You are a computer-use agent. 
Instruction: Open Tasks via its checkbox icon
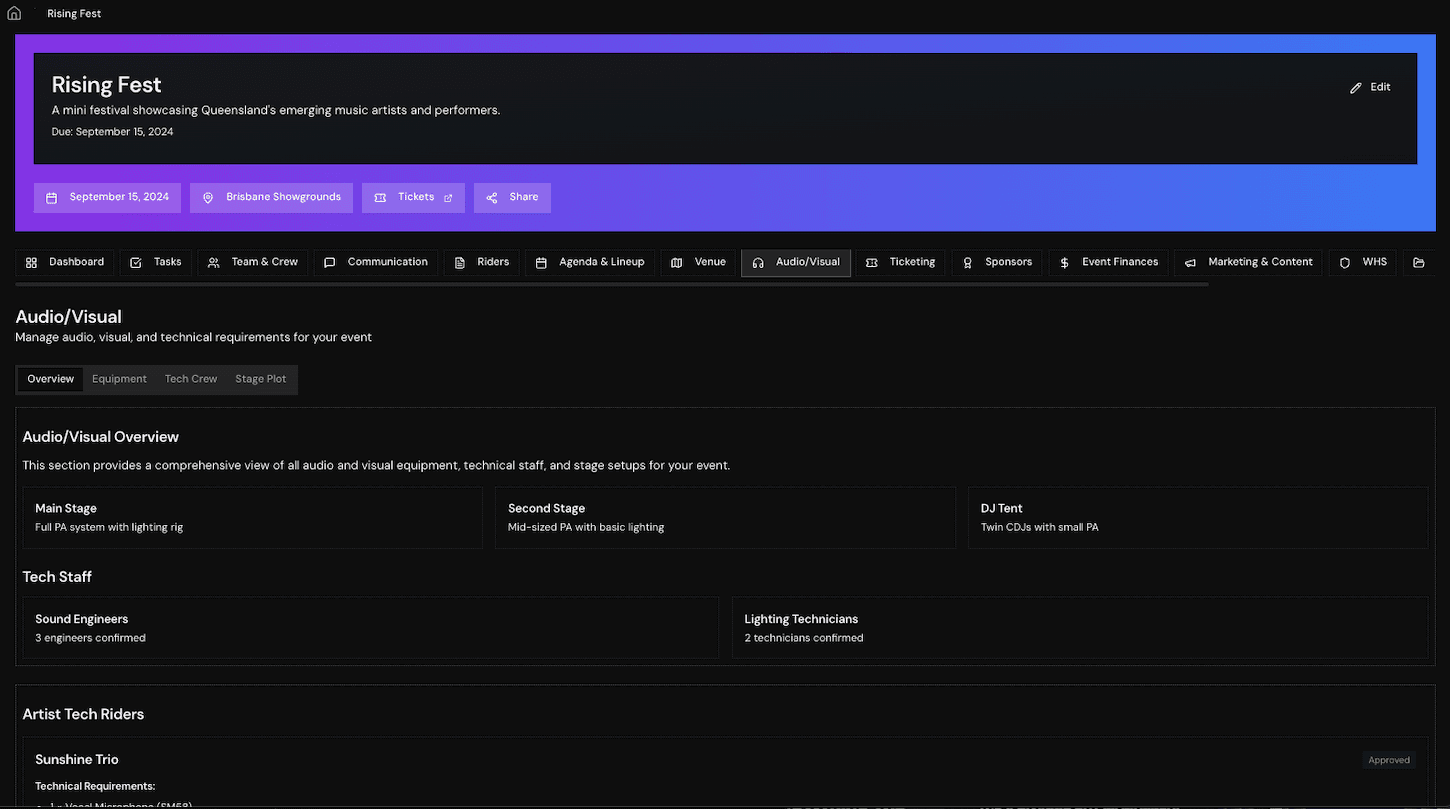(x=136, y=263)
